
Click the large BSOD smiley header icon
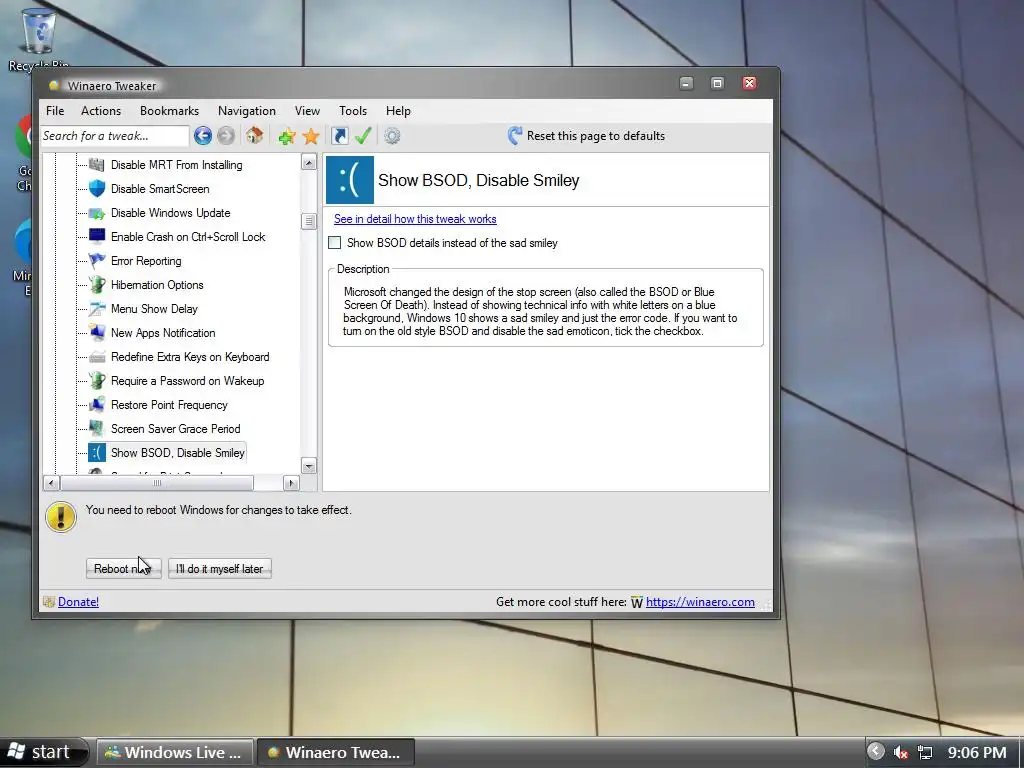coord(349,180)
